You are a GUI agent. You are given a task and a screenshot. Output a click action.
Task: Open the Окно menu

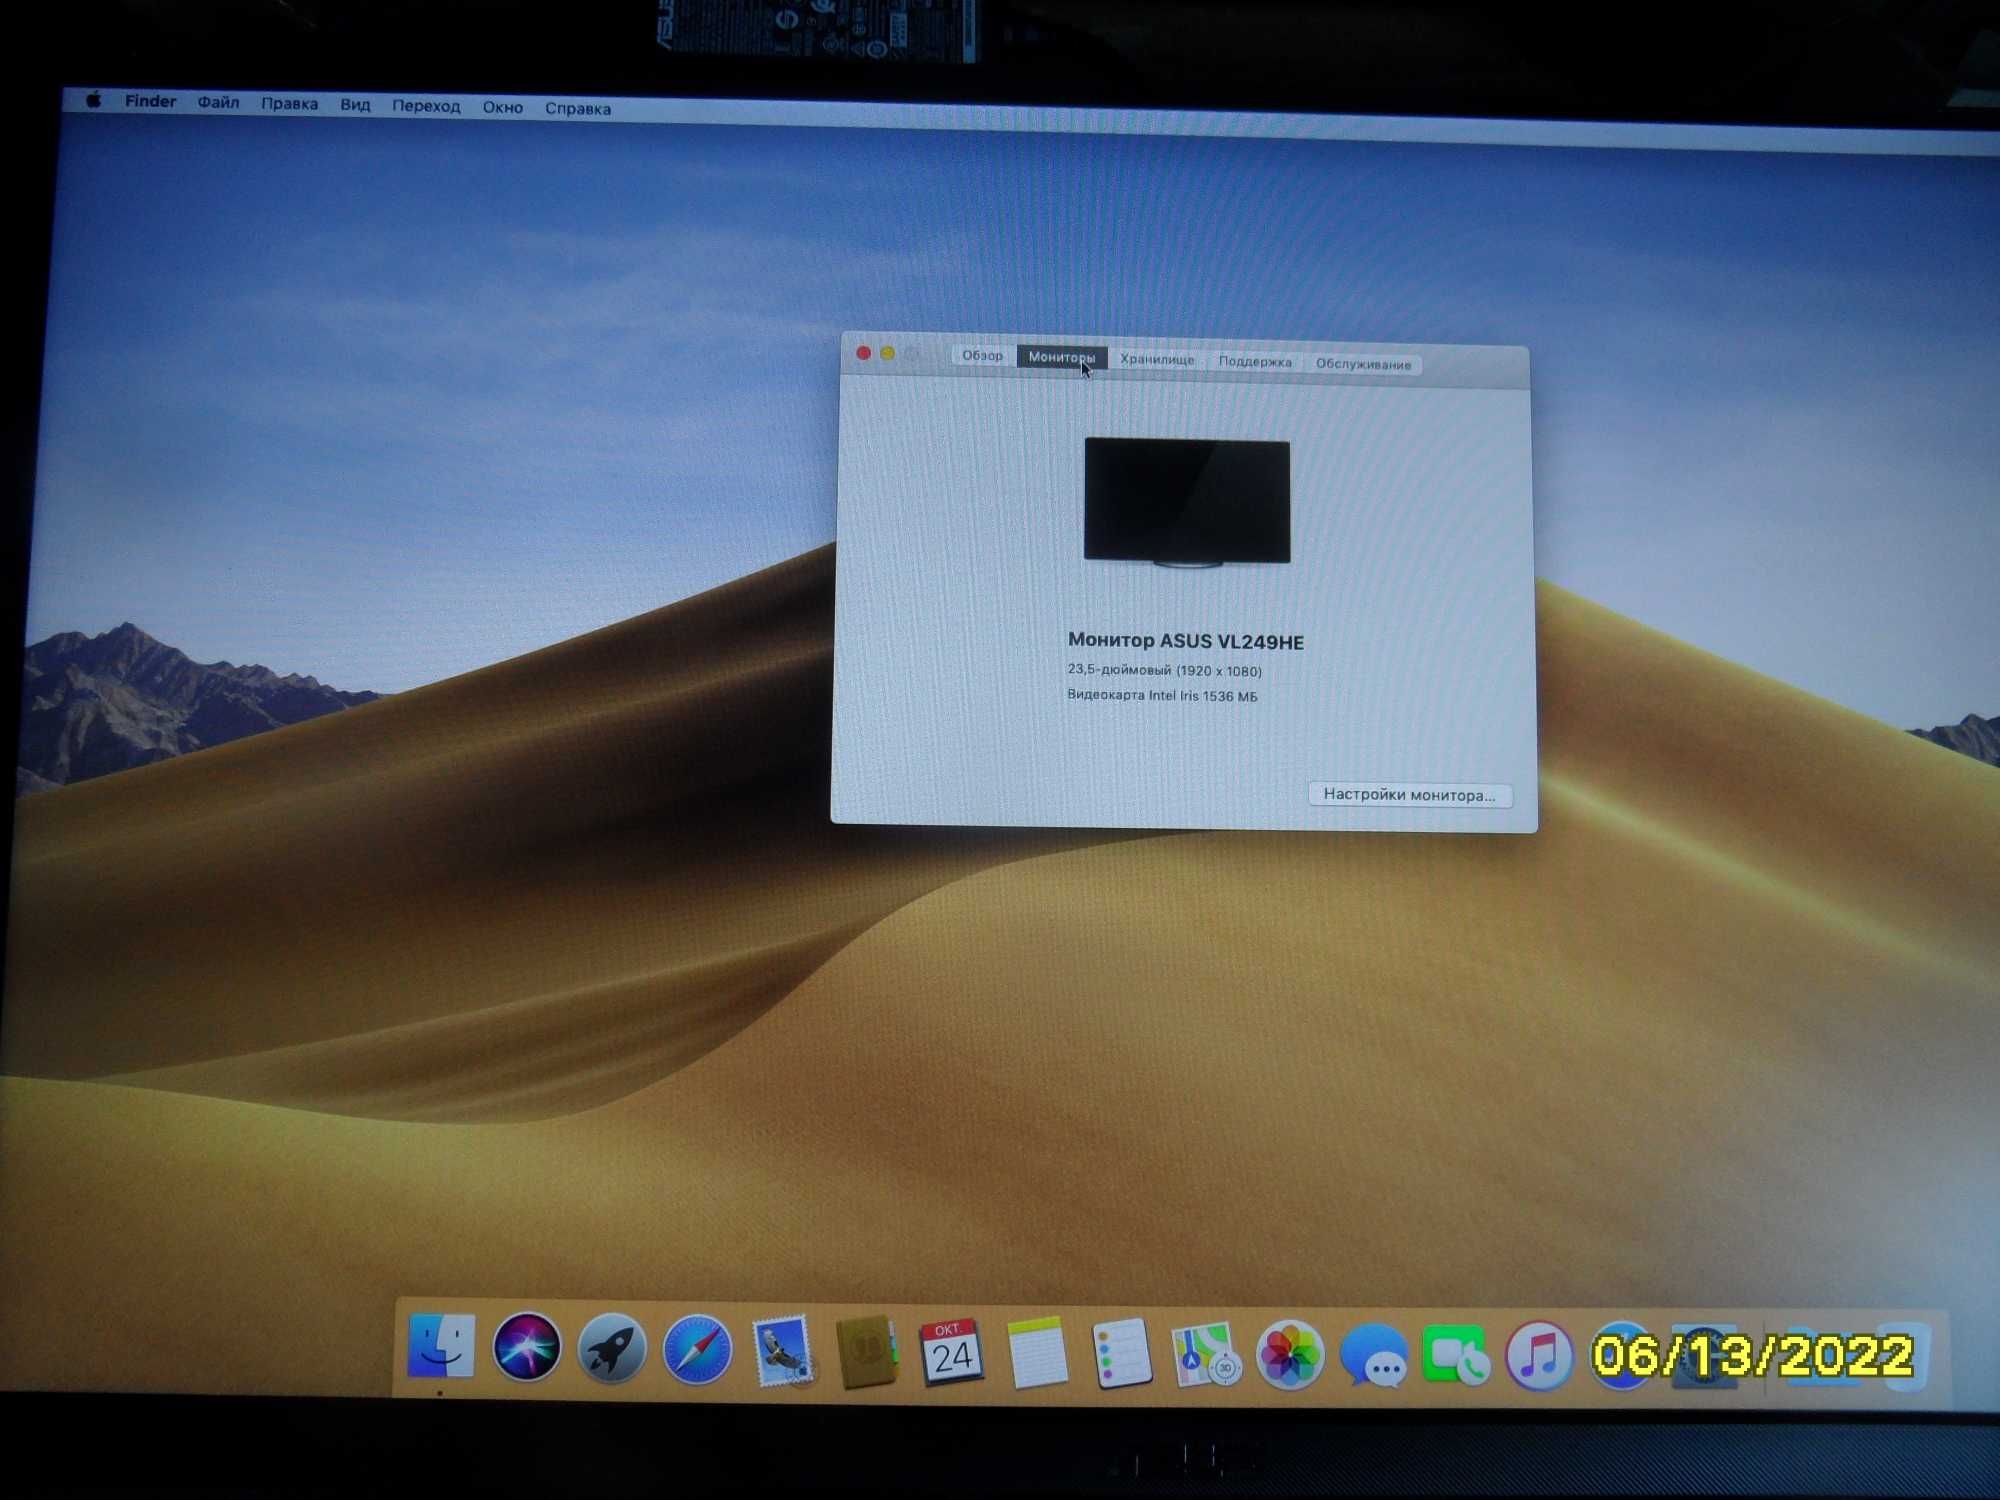click(x=502, y=107)
